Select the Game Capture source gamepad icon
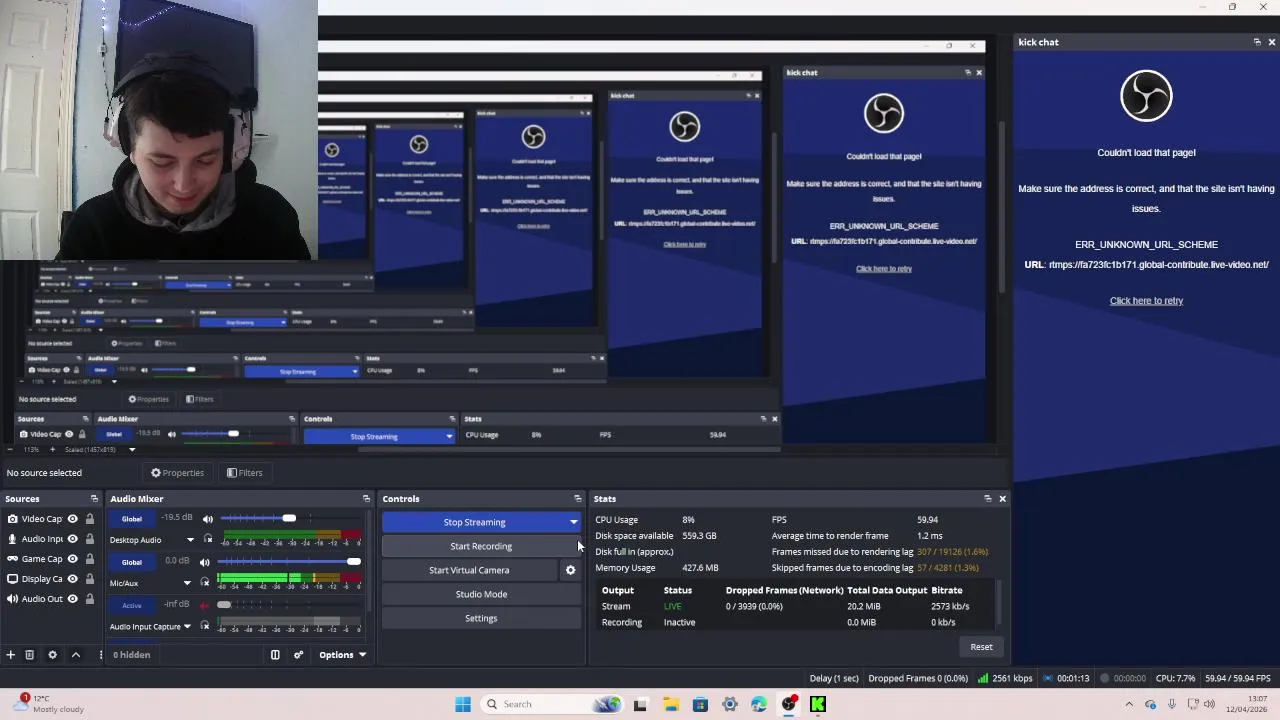 (12, 559)
